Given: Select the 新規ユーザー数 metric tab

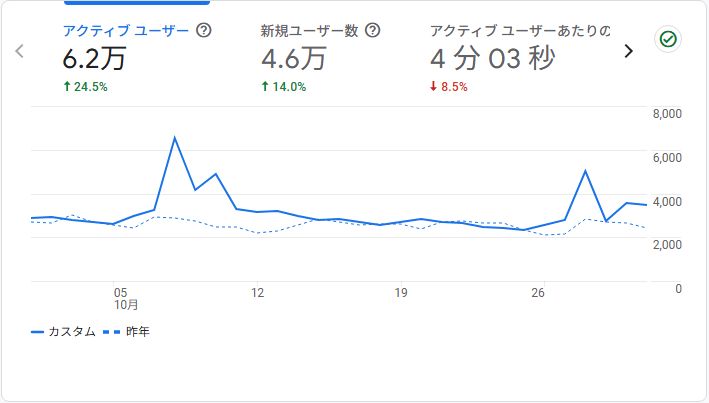Looking at the screenshot, I should click(310, 31).
